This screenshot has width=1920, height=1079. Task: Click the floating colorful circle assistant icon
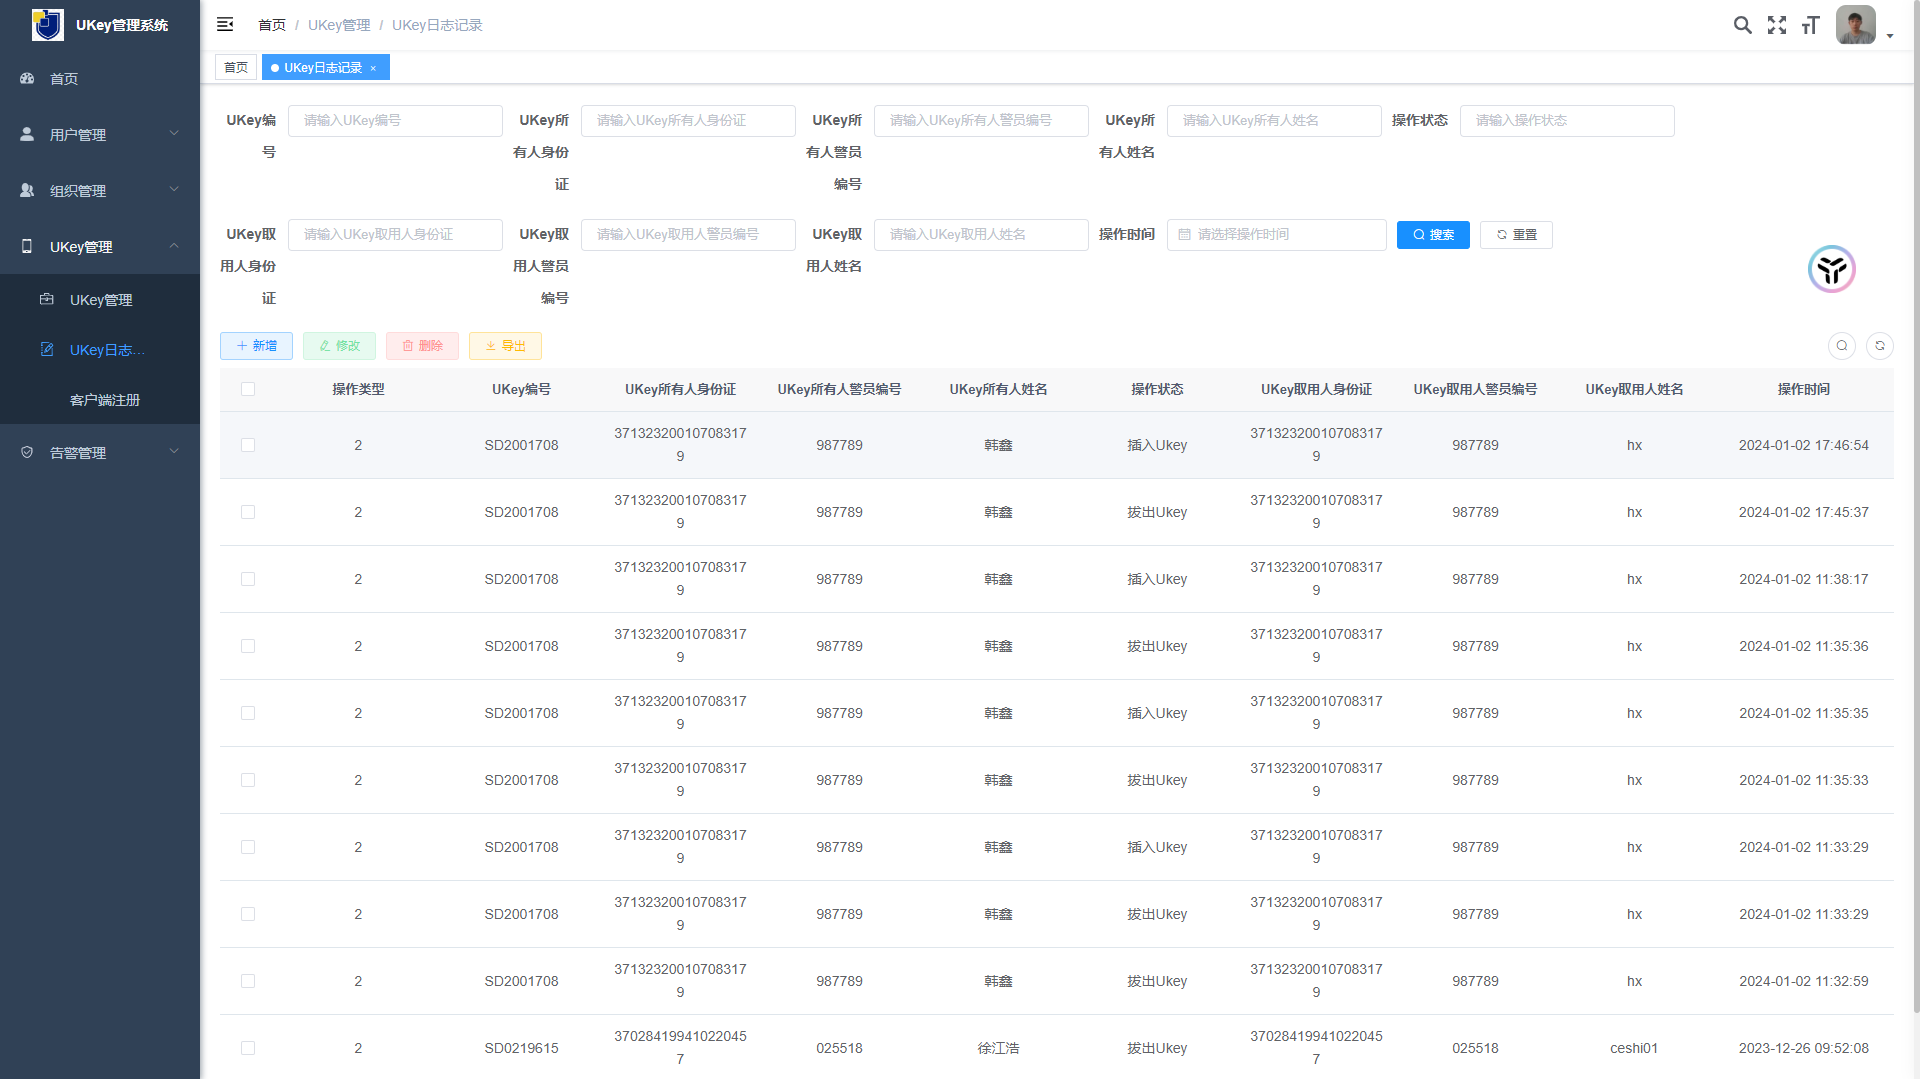coord(1832,269)
